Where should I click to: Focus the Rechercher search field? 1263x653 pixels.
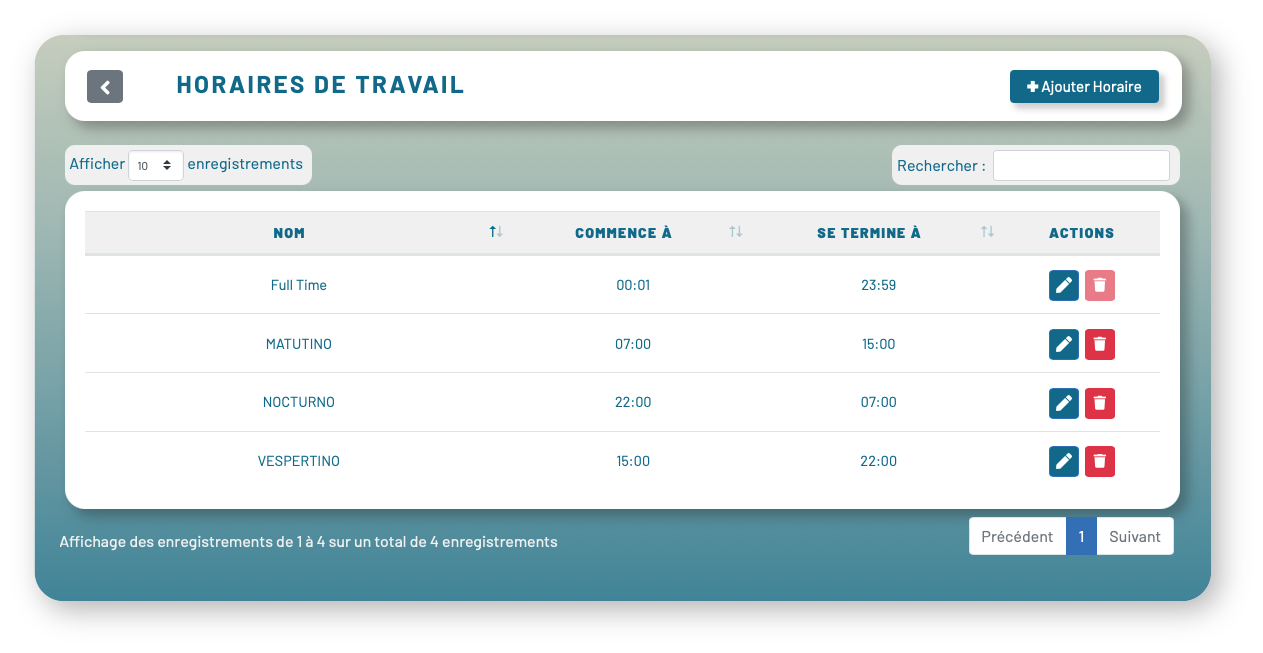coord(1080,166)
